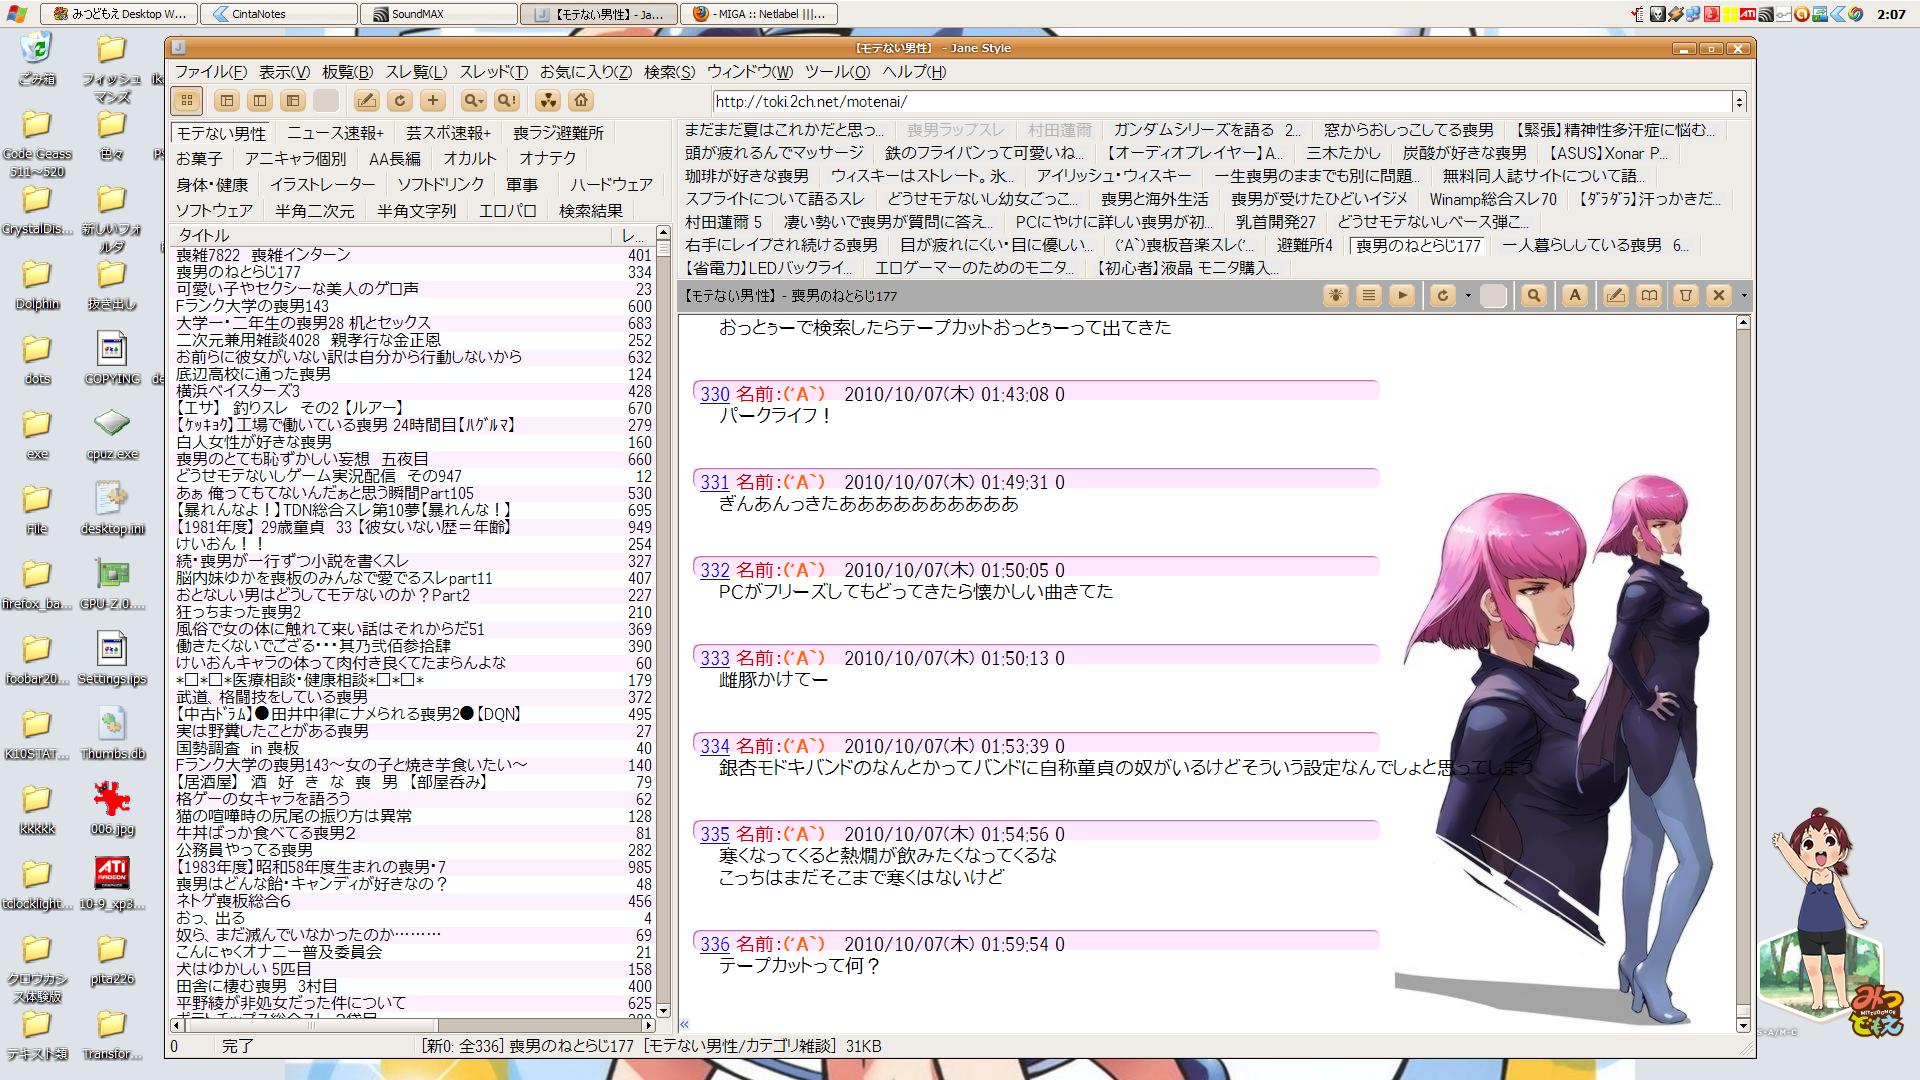Click the open book icon in thread toolbar
This screenshot has height=1080, width=1920.
click(1649, 295)
